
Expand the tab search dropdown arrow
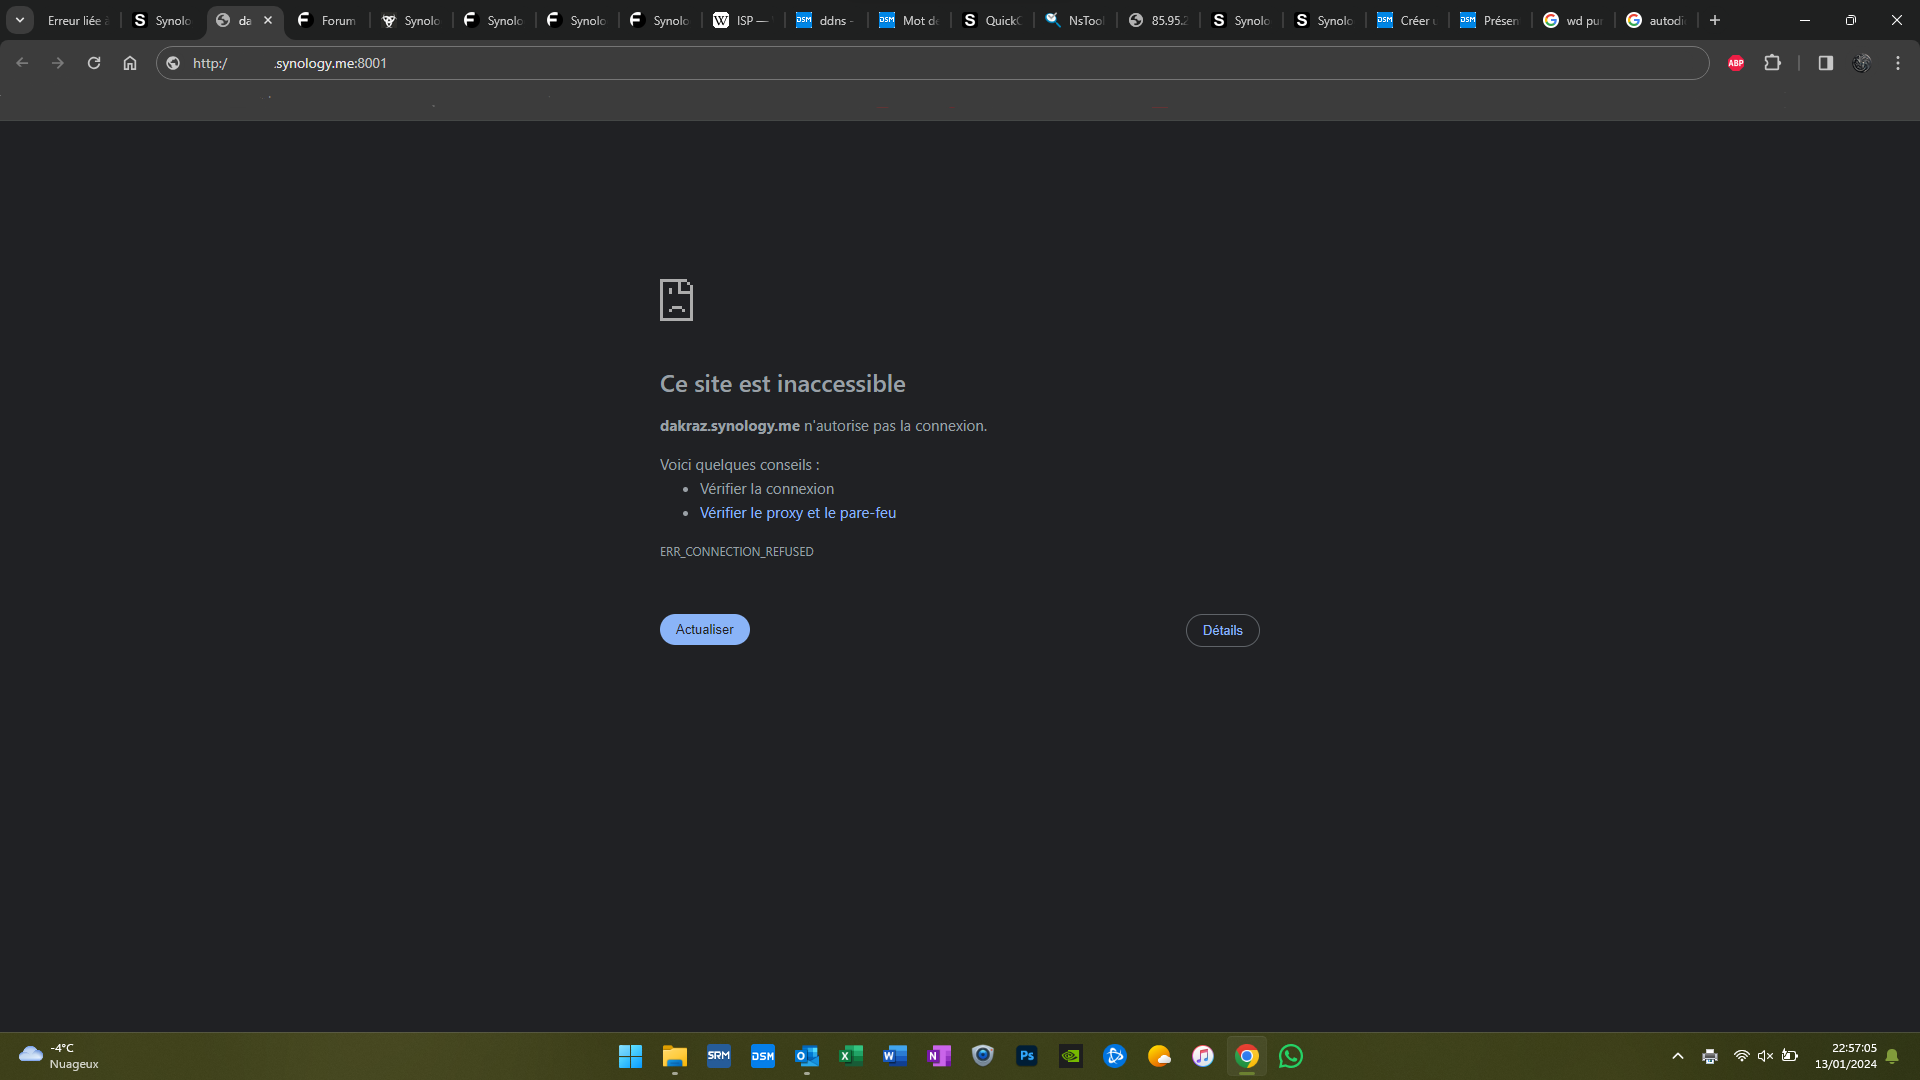[19, 20]
